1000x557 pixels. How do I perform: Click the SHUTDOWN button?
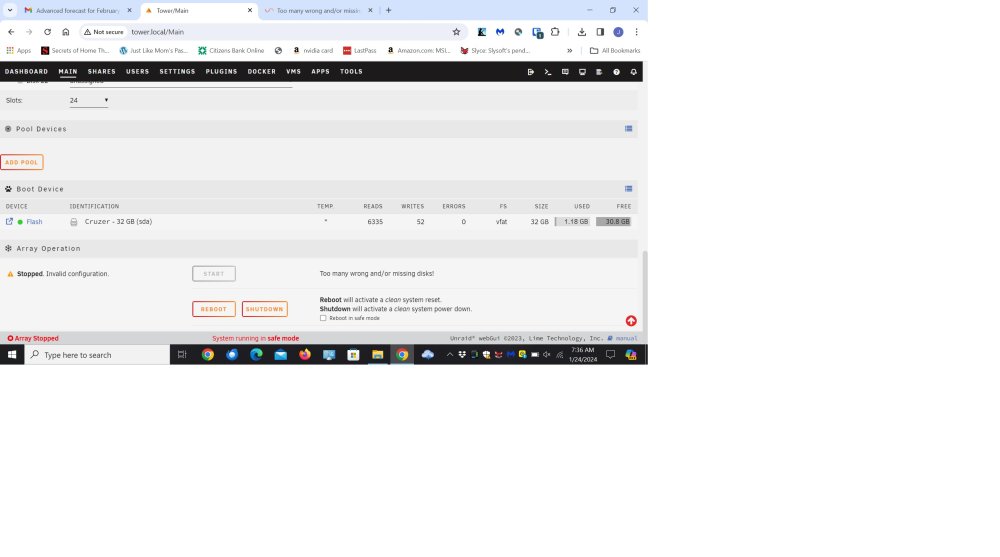(x=265, y=309)
